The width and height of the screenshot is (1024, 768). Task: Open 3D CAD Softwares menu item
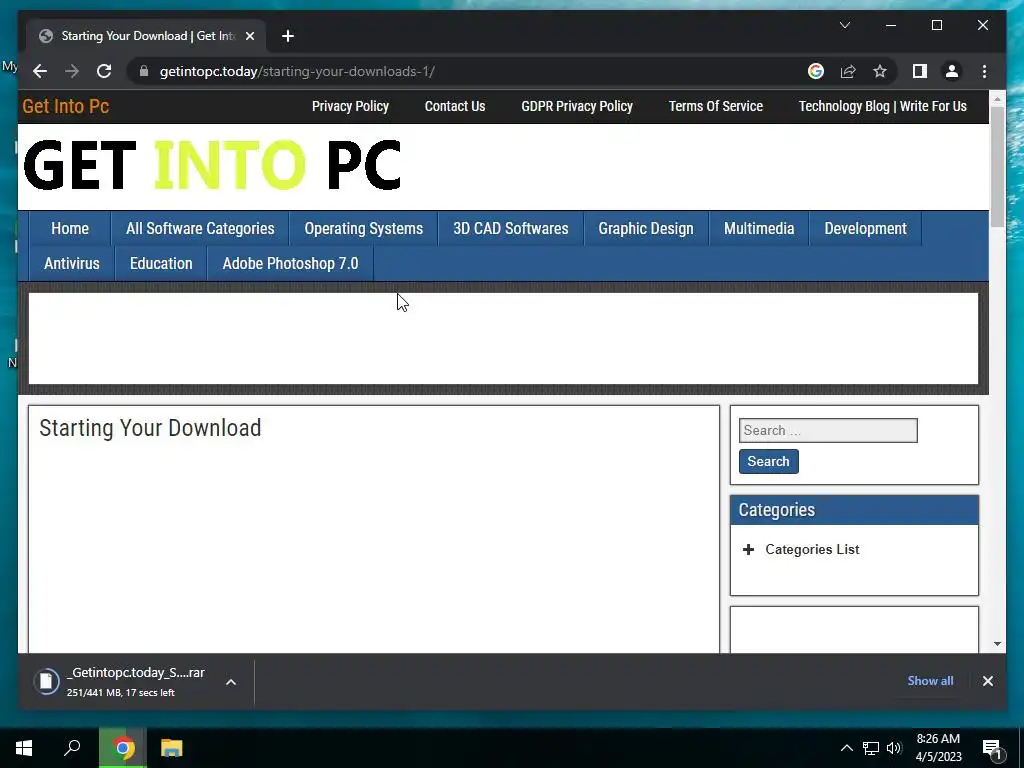(511, 229)
